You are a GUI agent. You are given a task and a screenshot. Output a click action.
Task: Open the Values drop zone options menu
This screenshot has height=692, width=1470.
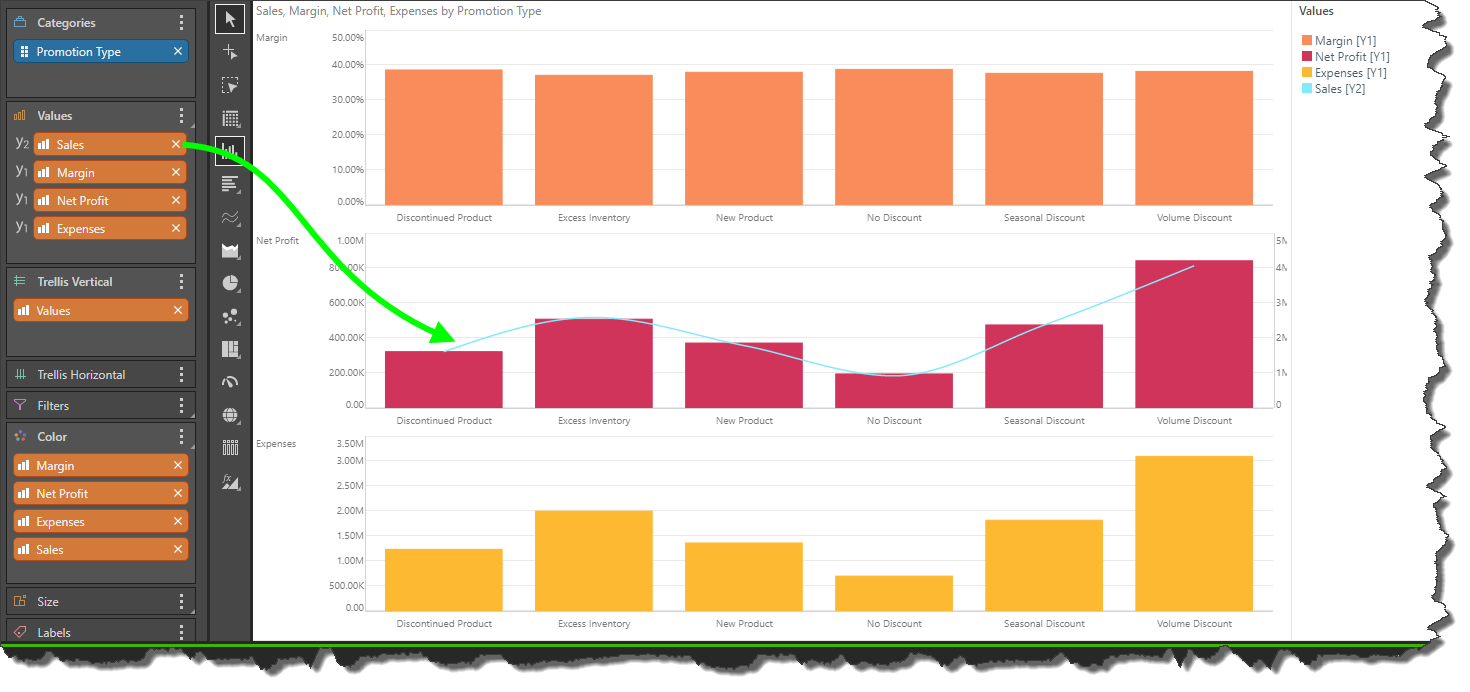click(181, 116)
